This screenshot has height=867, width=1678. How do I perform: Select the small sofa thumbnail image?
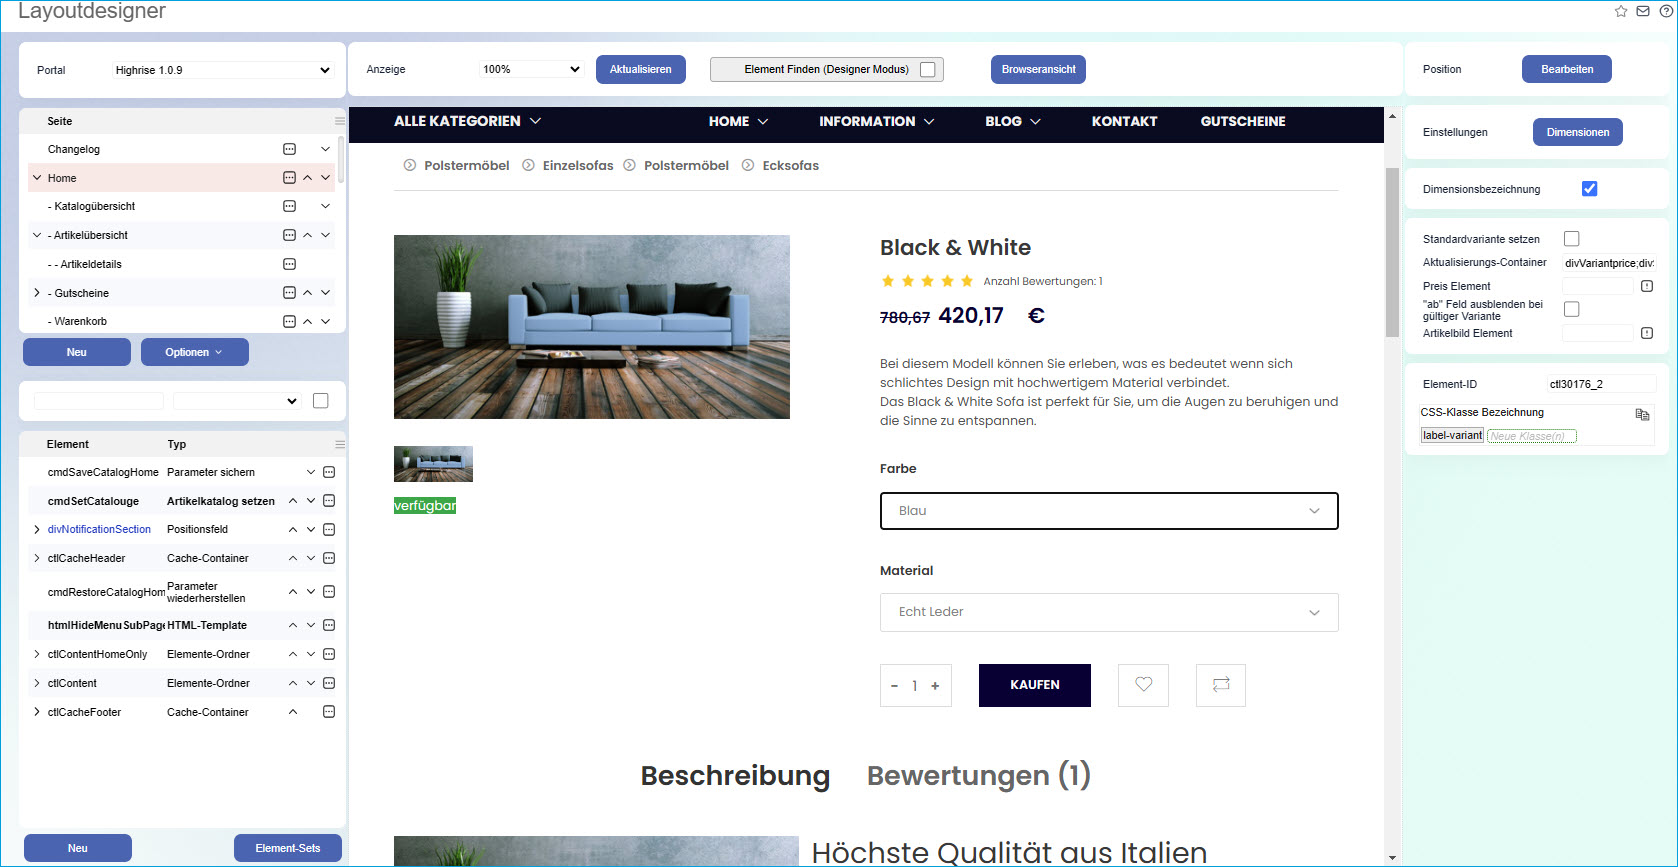point(433,464)
